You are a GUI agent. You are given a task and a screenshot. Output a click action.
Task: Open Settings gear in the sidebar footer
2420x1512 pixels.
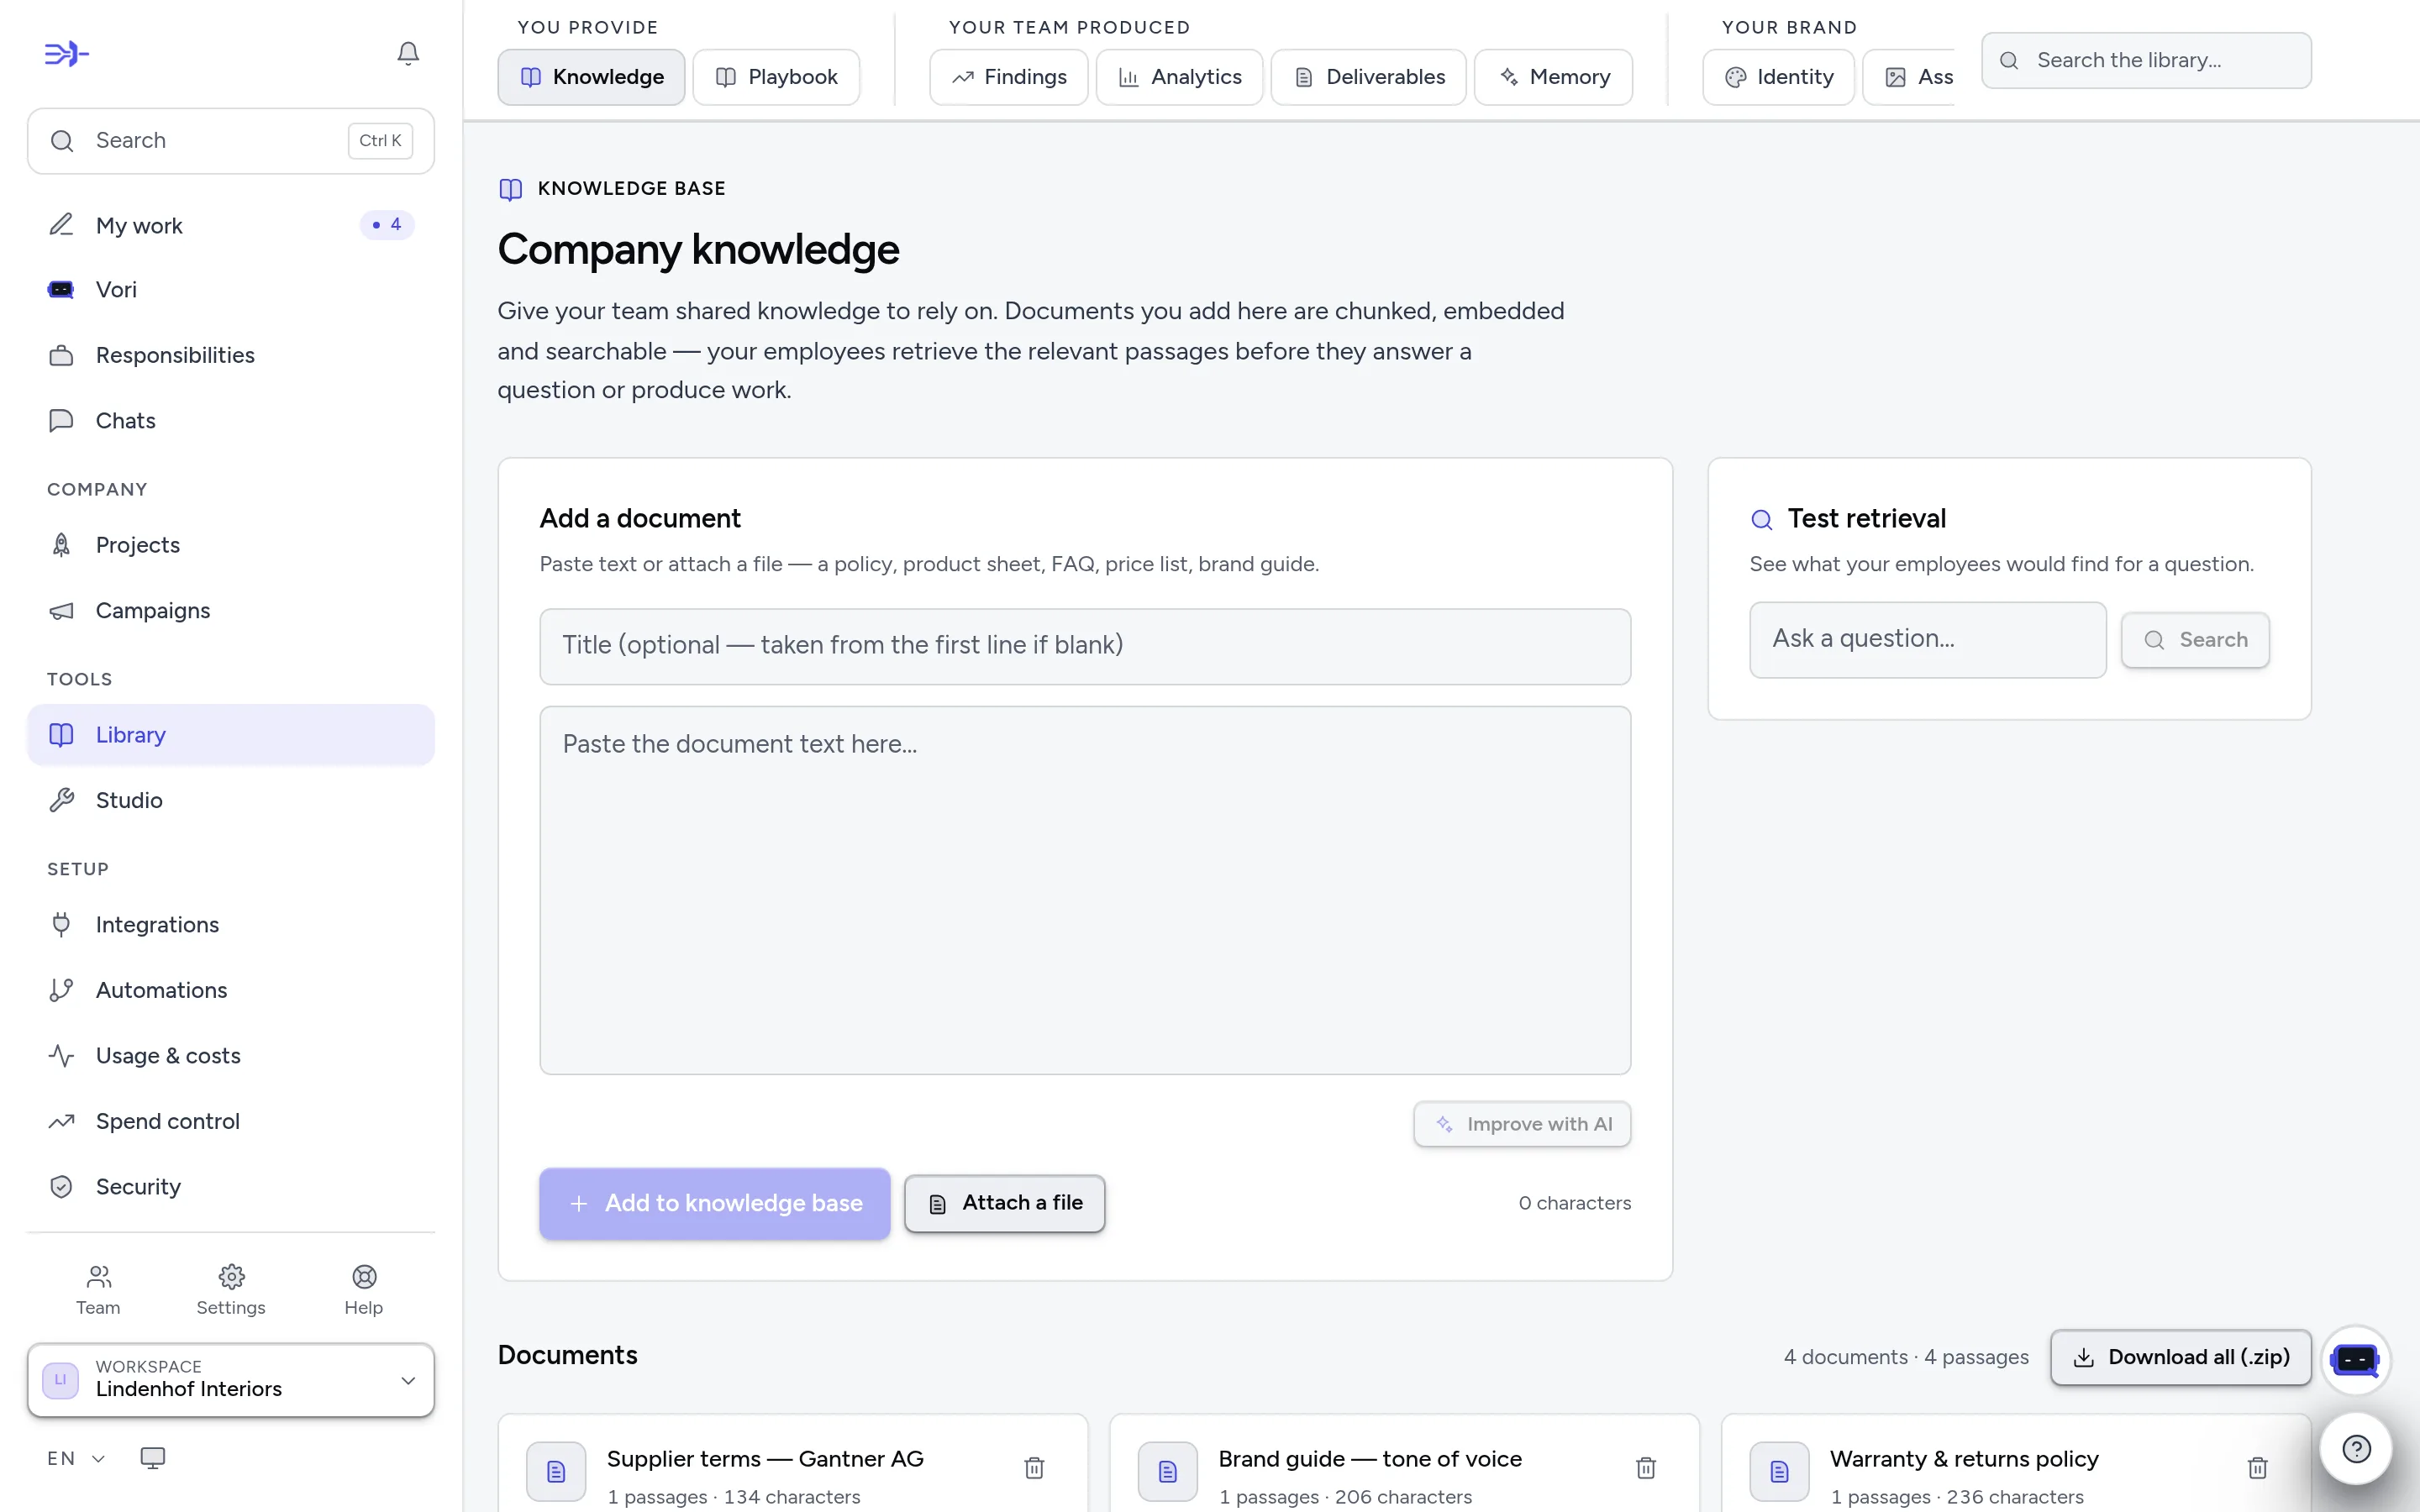(231, 1290)
